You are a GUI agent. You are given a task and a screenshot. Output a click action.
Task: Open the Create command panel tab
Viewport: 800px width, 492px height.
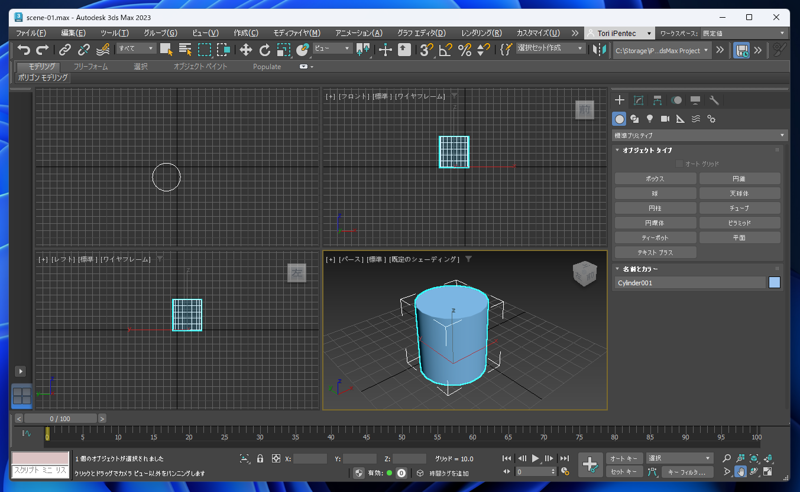coord(619,100)
